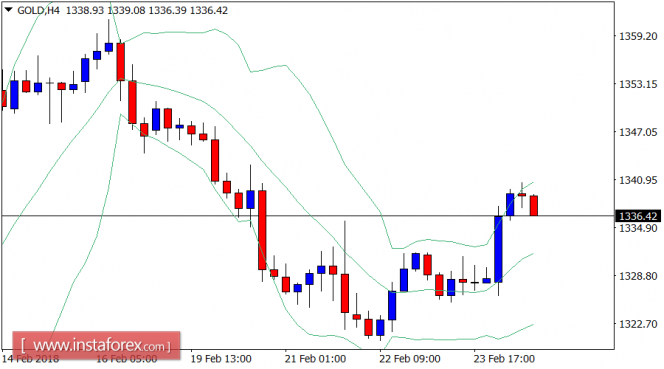
Task: Click the tall blue candle near 23 Feb 17:00
Action: 498,249
